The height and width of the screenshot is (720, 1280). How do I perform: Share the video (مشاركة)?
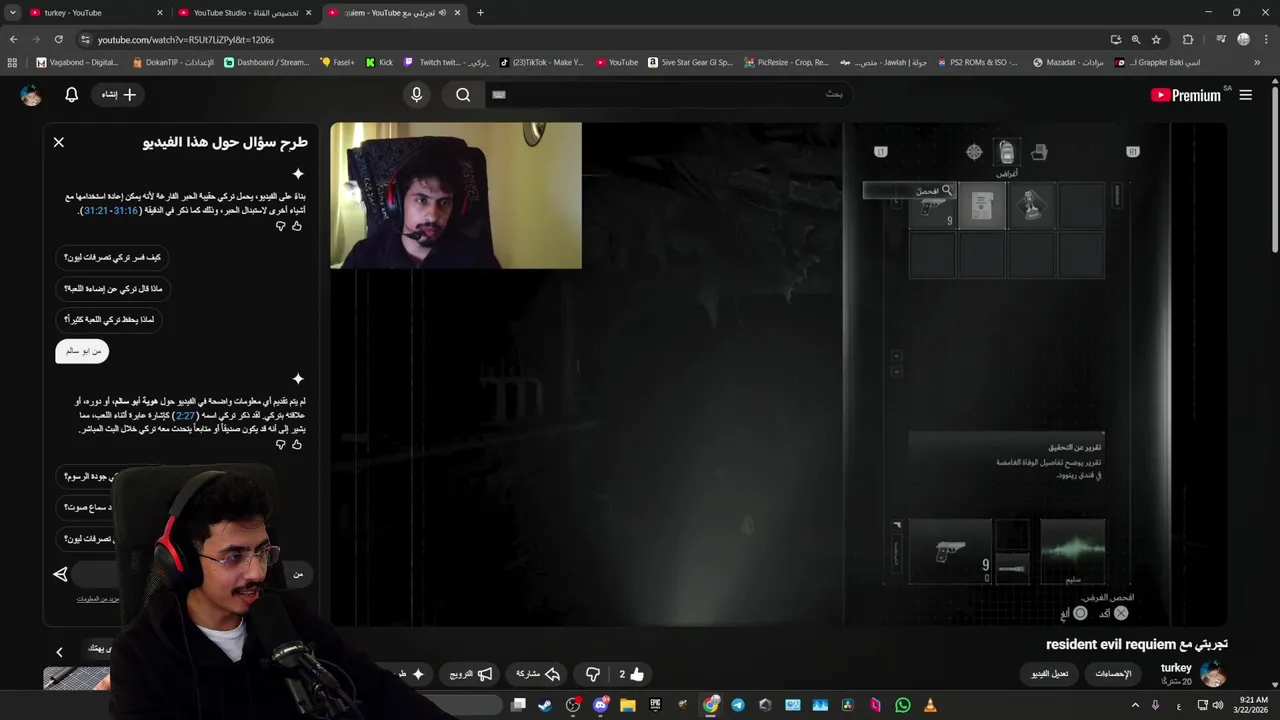(x=538, y=674)
